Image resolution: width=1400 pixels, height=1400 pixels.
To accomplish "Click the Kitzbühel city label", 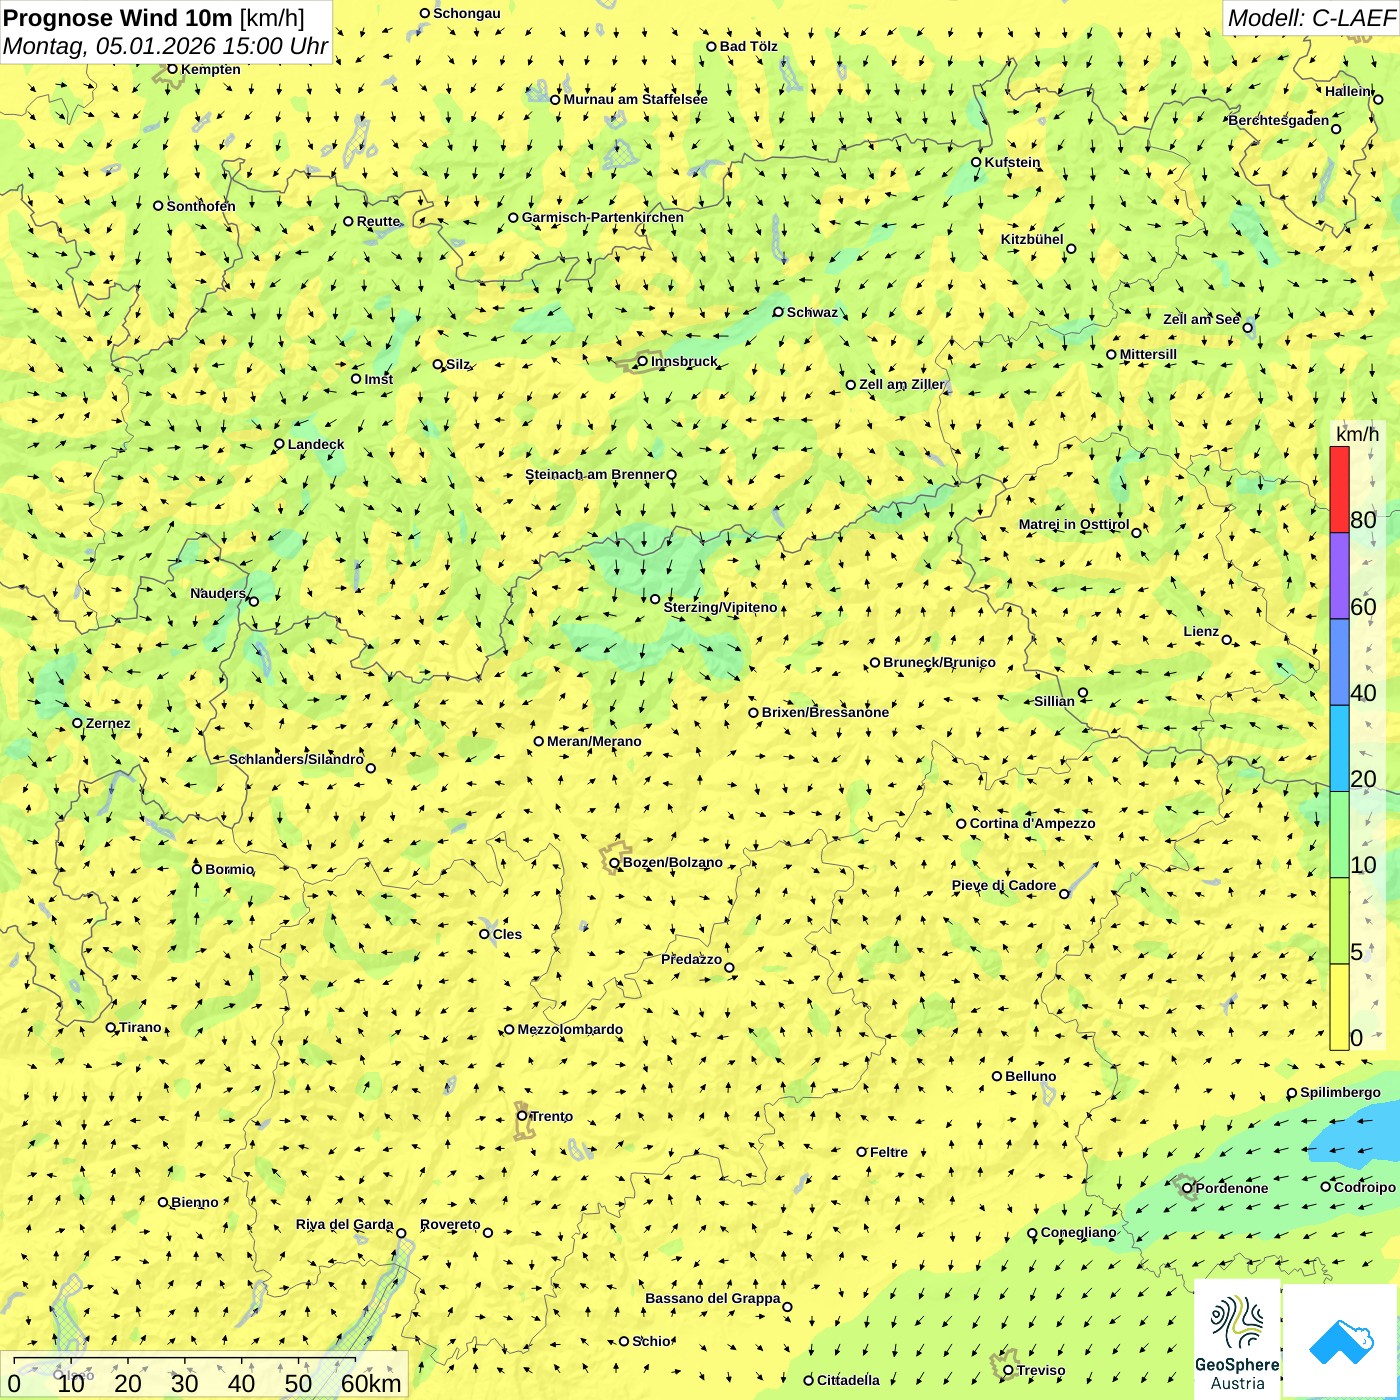I will [x=1032, y=239].
